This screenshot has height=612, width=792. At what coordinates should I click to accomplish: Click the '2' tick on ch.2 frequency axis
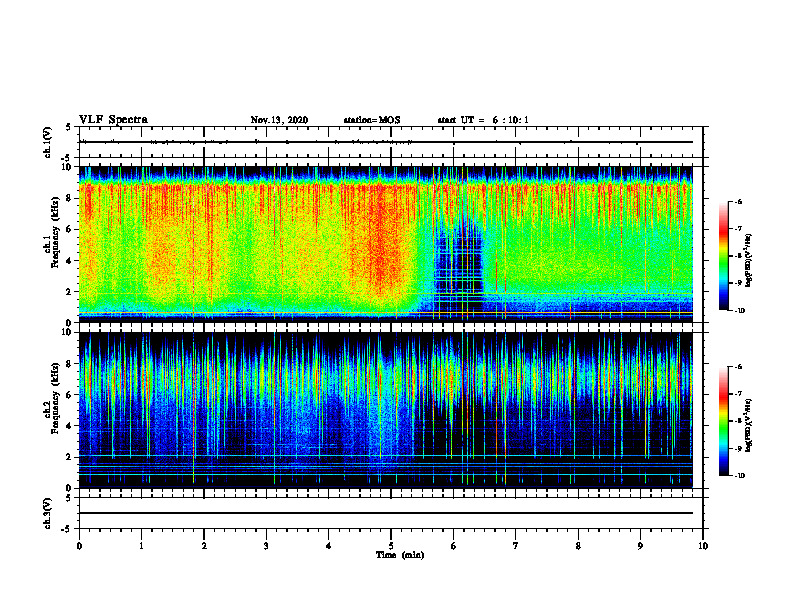69,457
